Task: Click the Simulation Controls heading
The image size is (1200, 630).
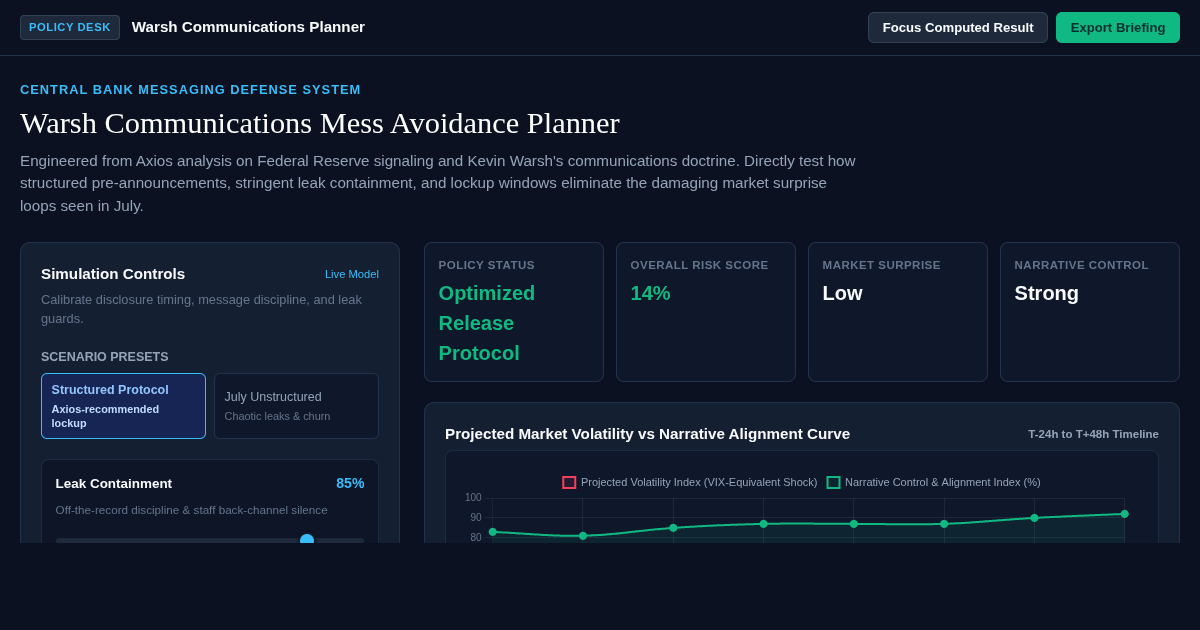Action: [x=113, y=273]
